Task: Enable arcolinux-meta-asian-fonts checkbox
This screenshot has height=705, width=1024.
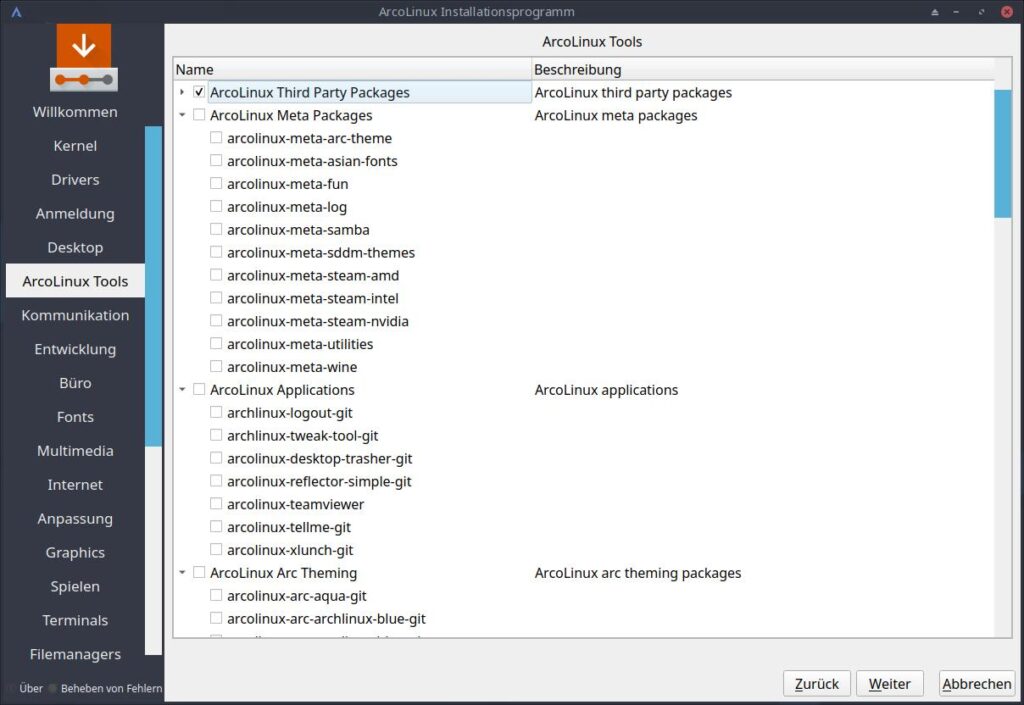Action: (x=216, y=161)
